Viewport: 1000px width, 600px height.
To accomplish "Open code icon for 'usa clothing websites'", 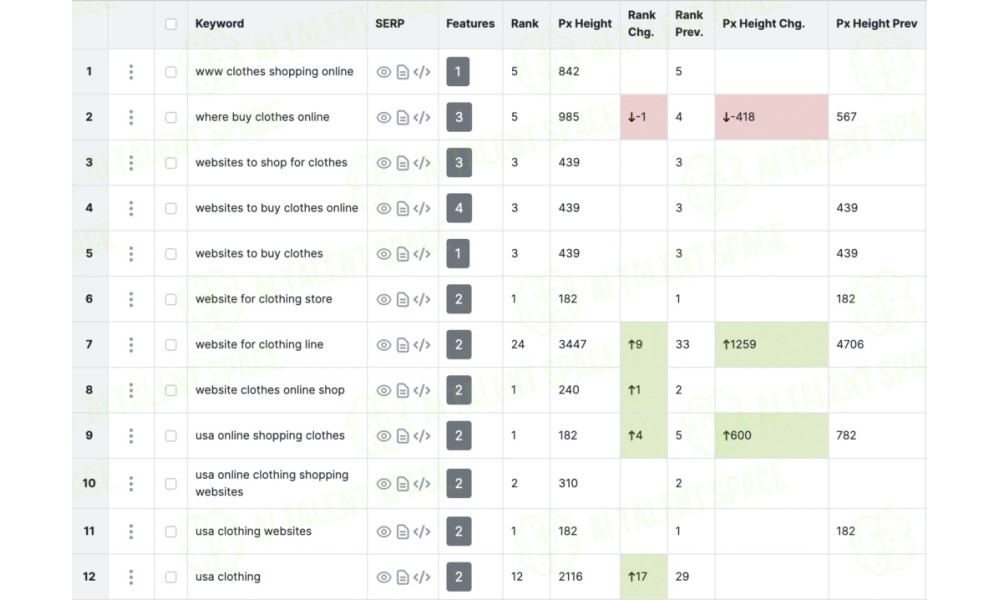I will click(x=422, y=532).
